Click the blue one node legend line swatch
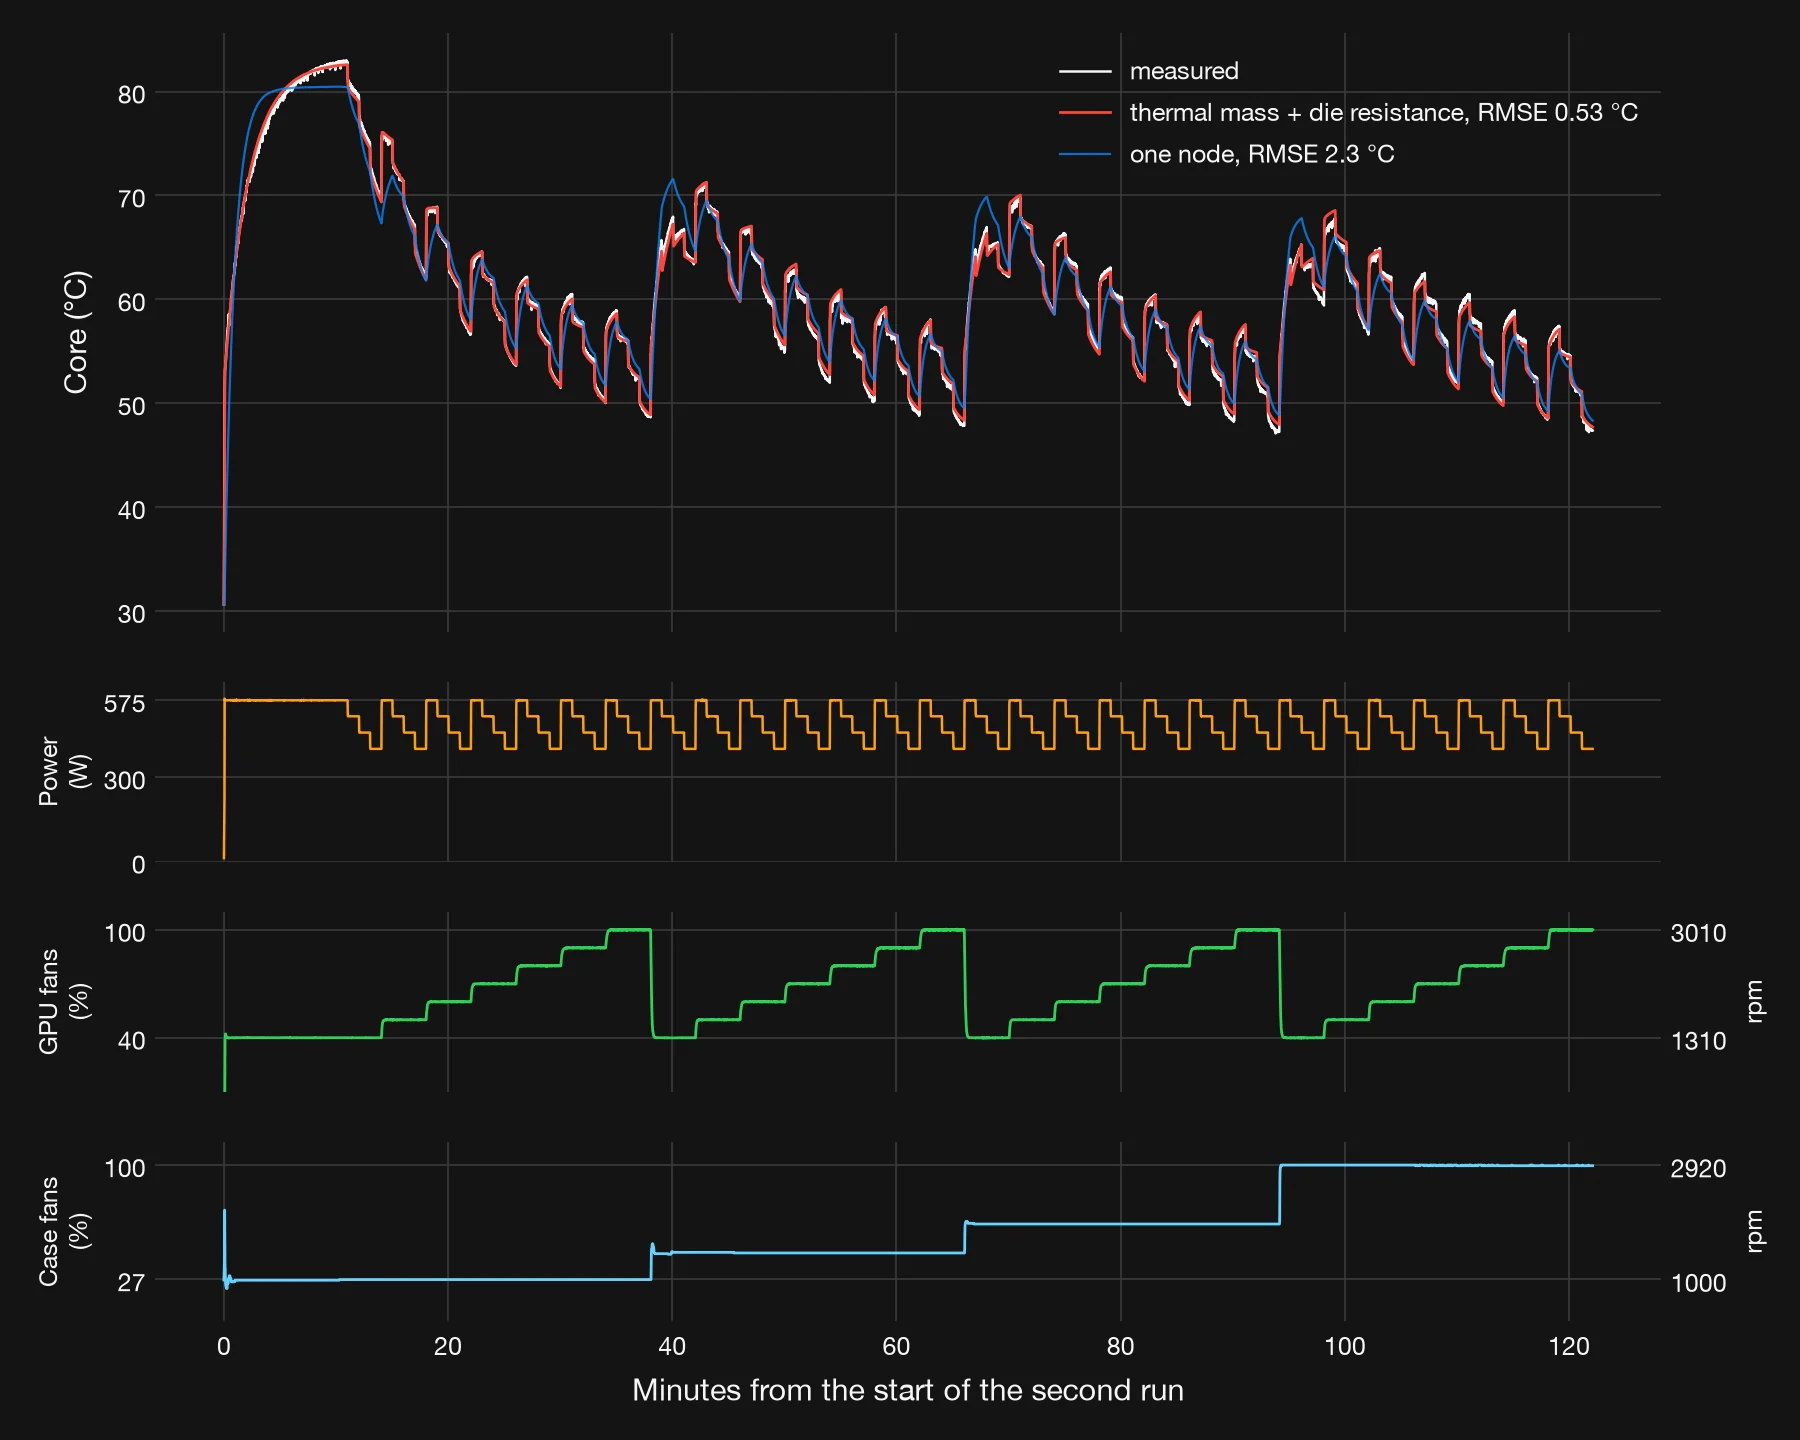This screenshot has width=1800, height=1440. coord(1085,154)
